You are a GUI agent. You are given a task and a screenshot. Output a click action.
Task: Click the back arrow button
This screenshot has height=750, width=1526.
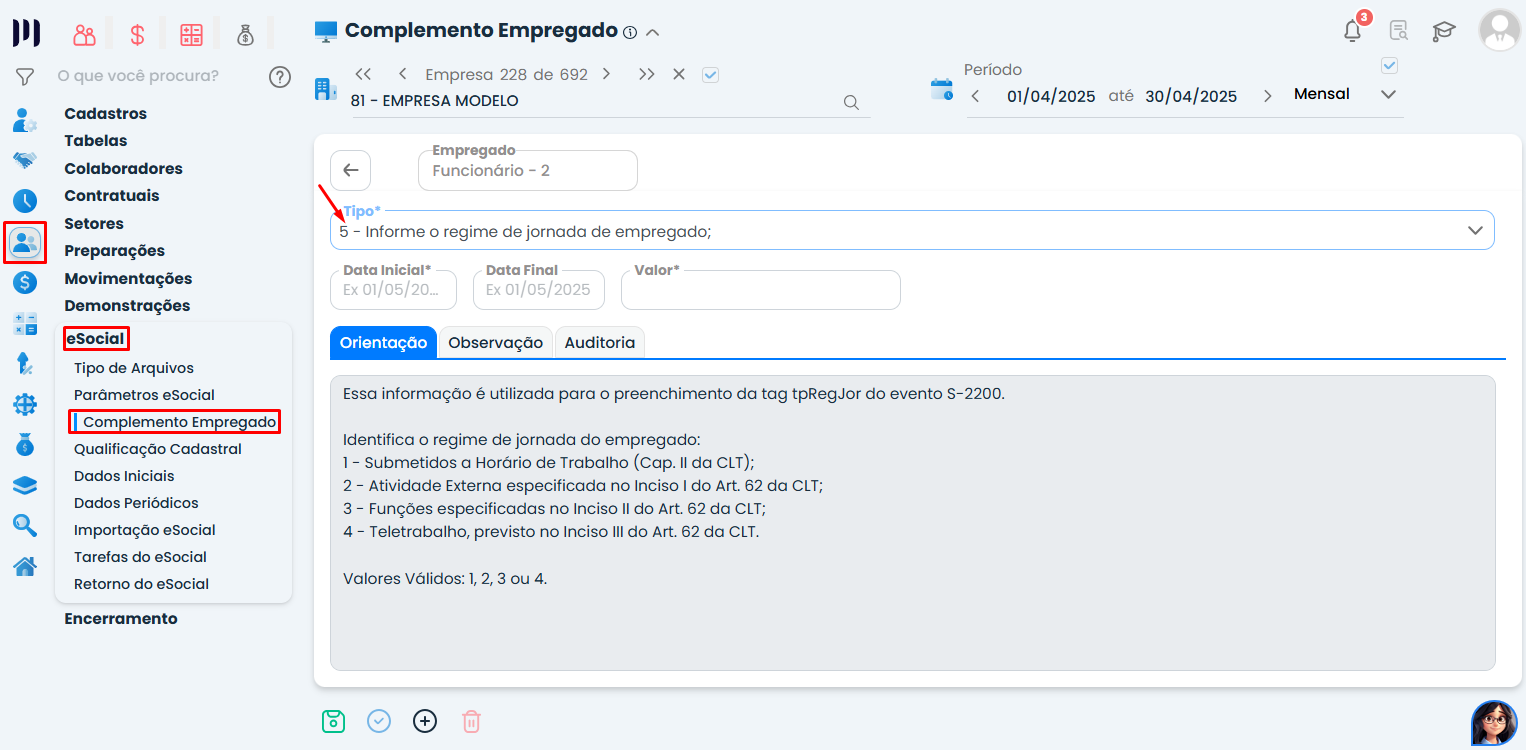351,170
